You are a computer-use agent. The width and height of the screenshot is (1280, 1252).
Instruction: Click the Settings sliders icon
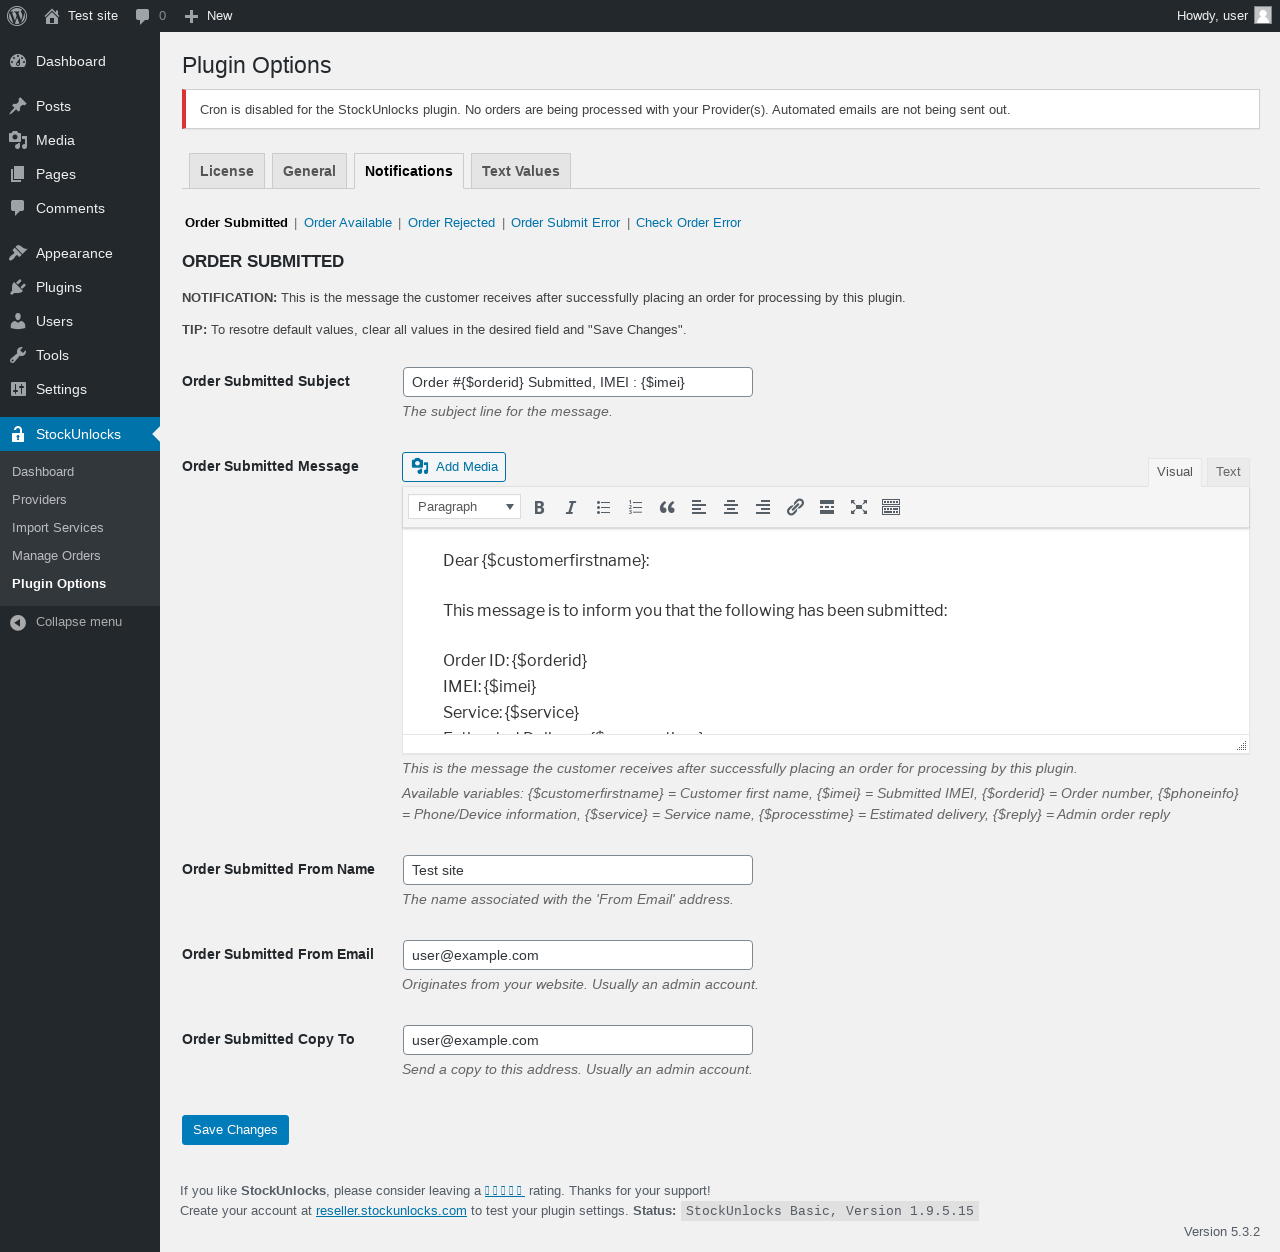(18, 389)
